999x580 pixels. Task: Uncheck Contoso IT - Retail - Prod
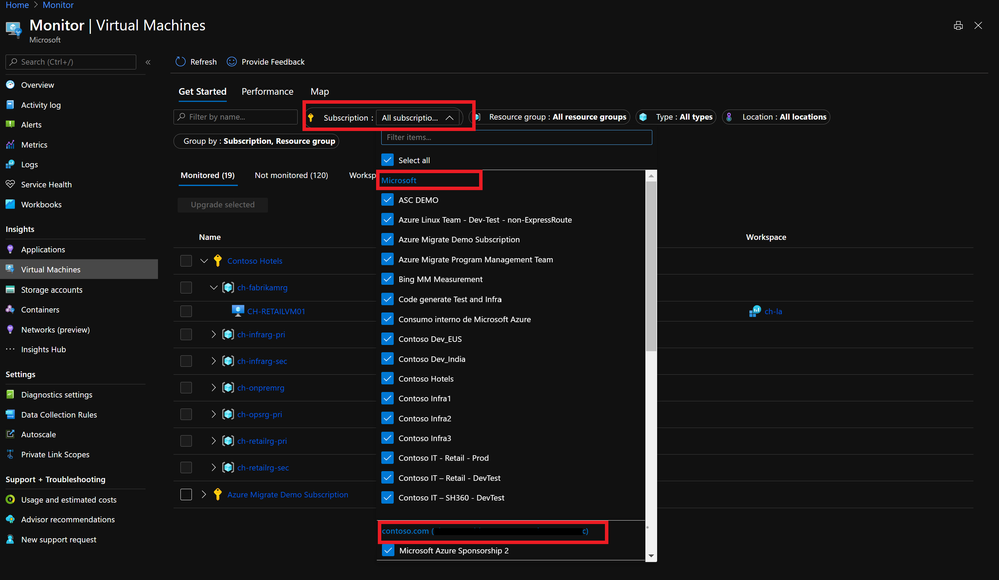387,458
